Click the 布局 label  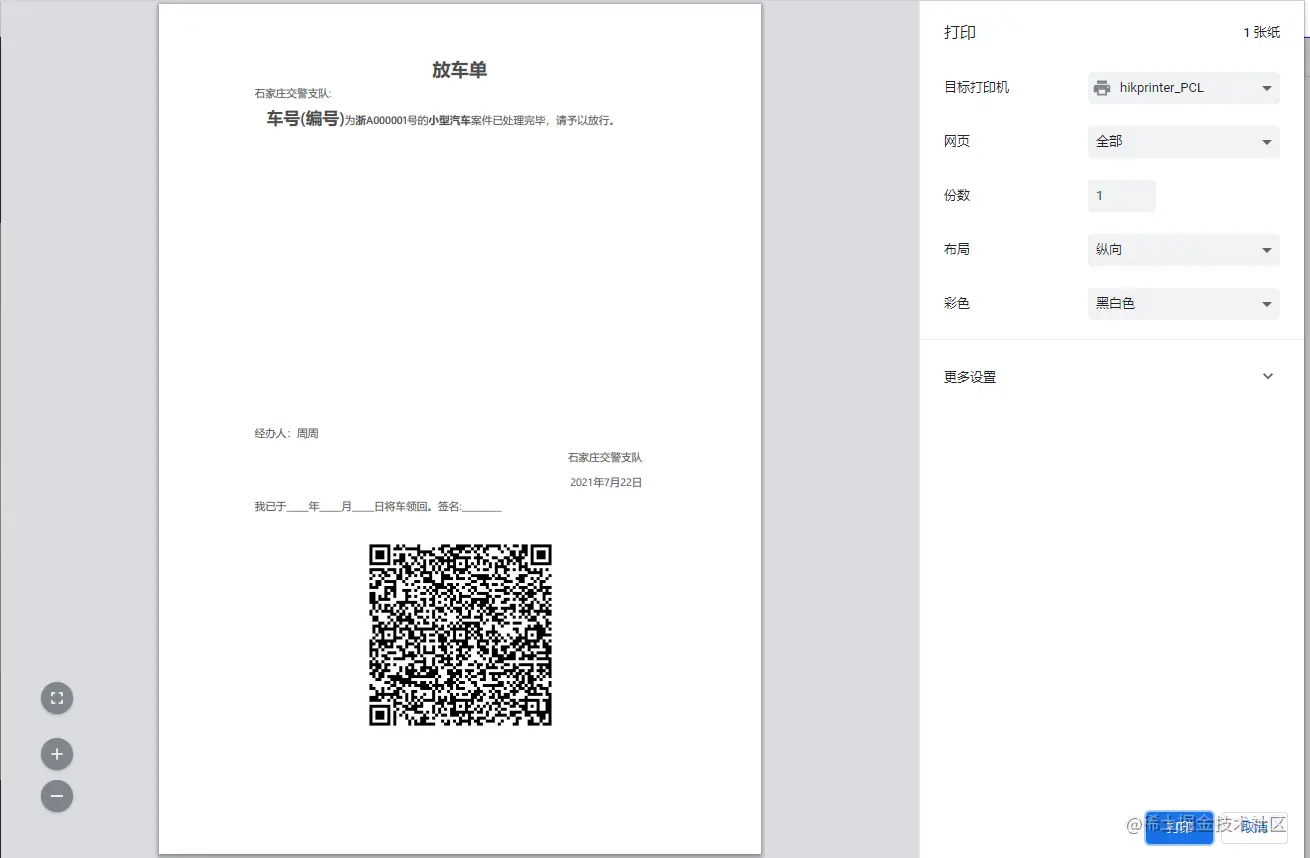pyautogui.click(x=957, y=250)
